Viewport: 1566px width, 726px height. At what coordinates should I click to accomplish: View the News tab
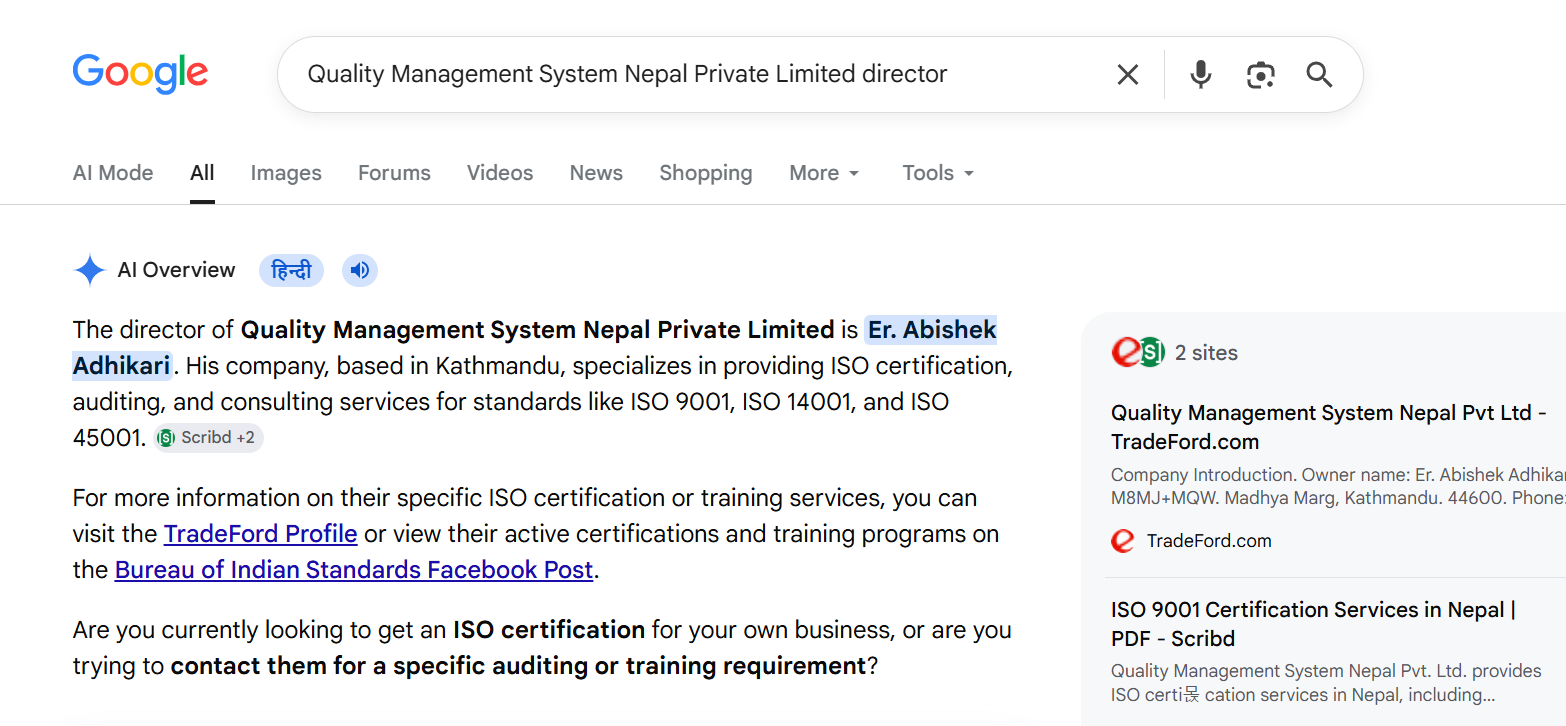[596, 173]
